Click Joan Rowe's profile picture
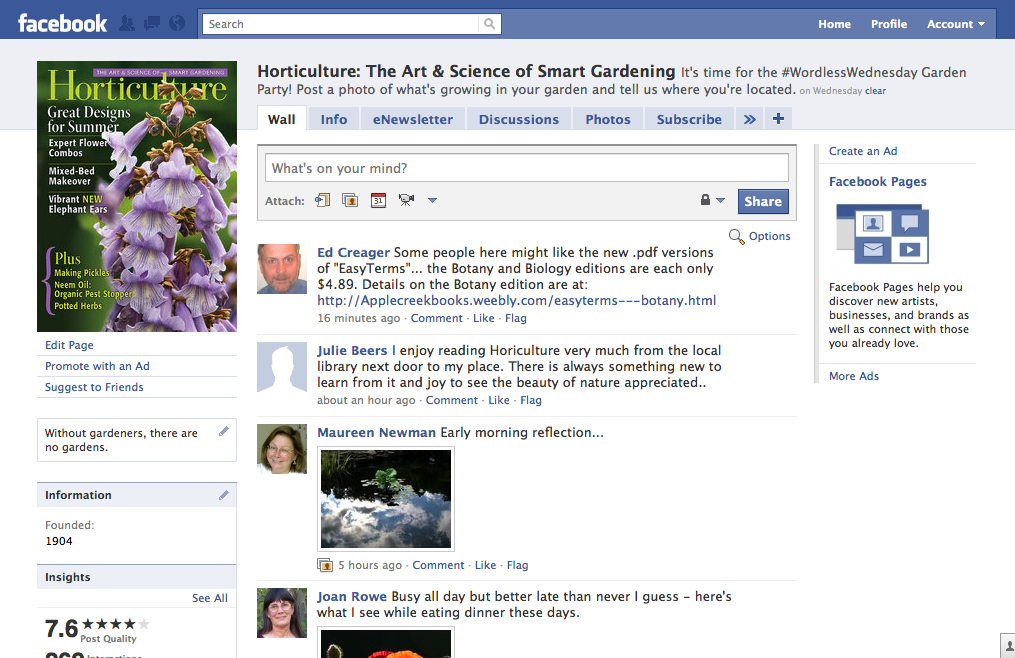Image resolution: width=1015 pixels, height=658 pixels. coord(282,613)
